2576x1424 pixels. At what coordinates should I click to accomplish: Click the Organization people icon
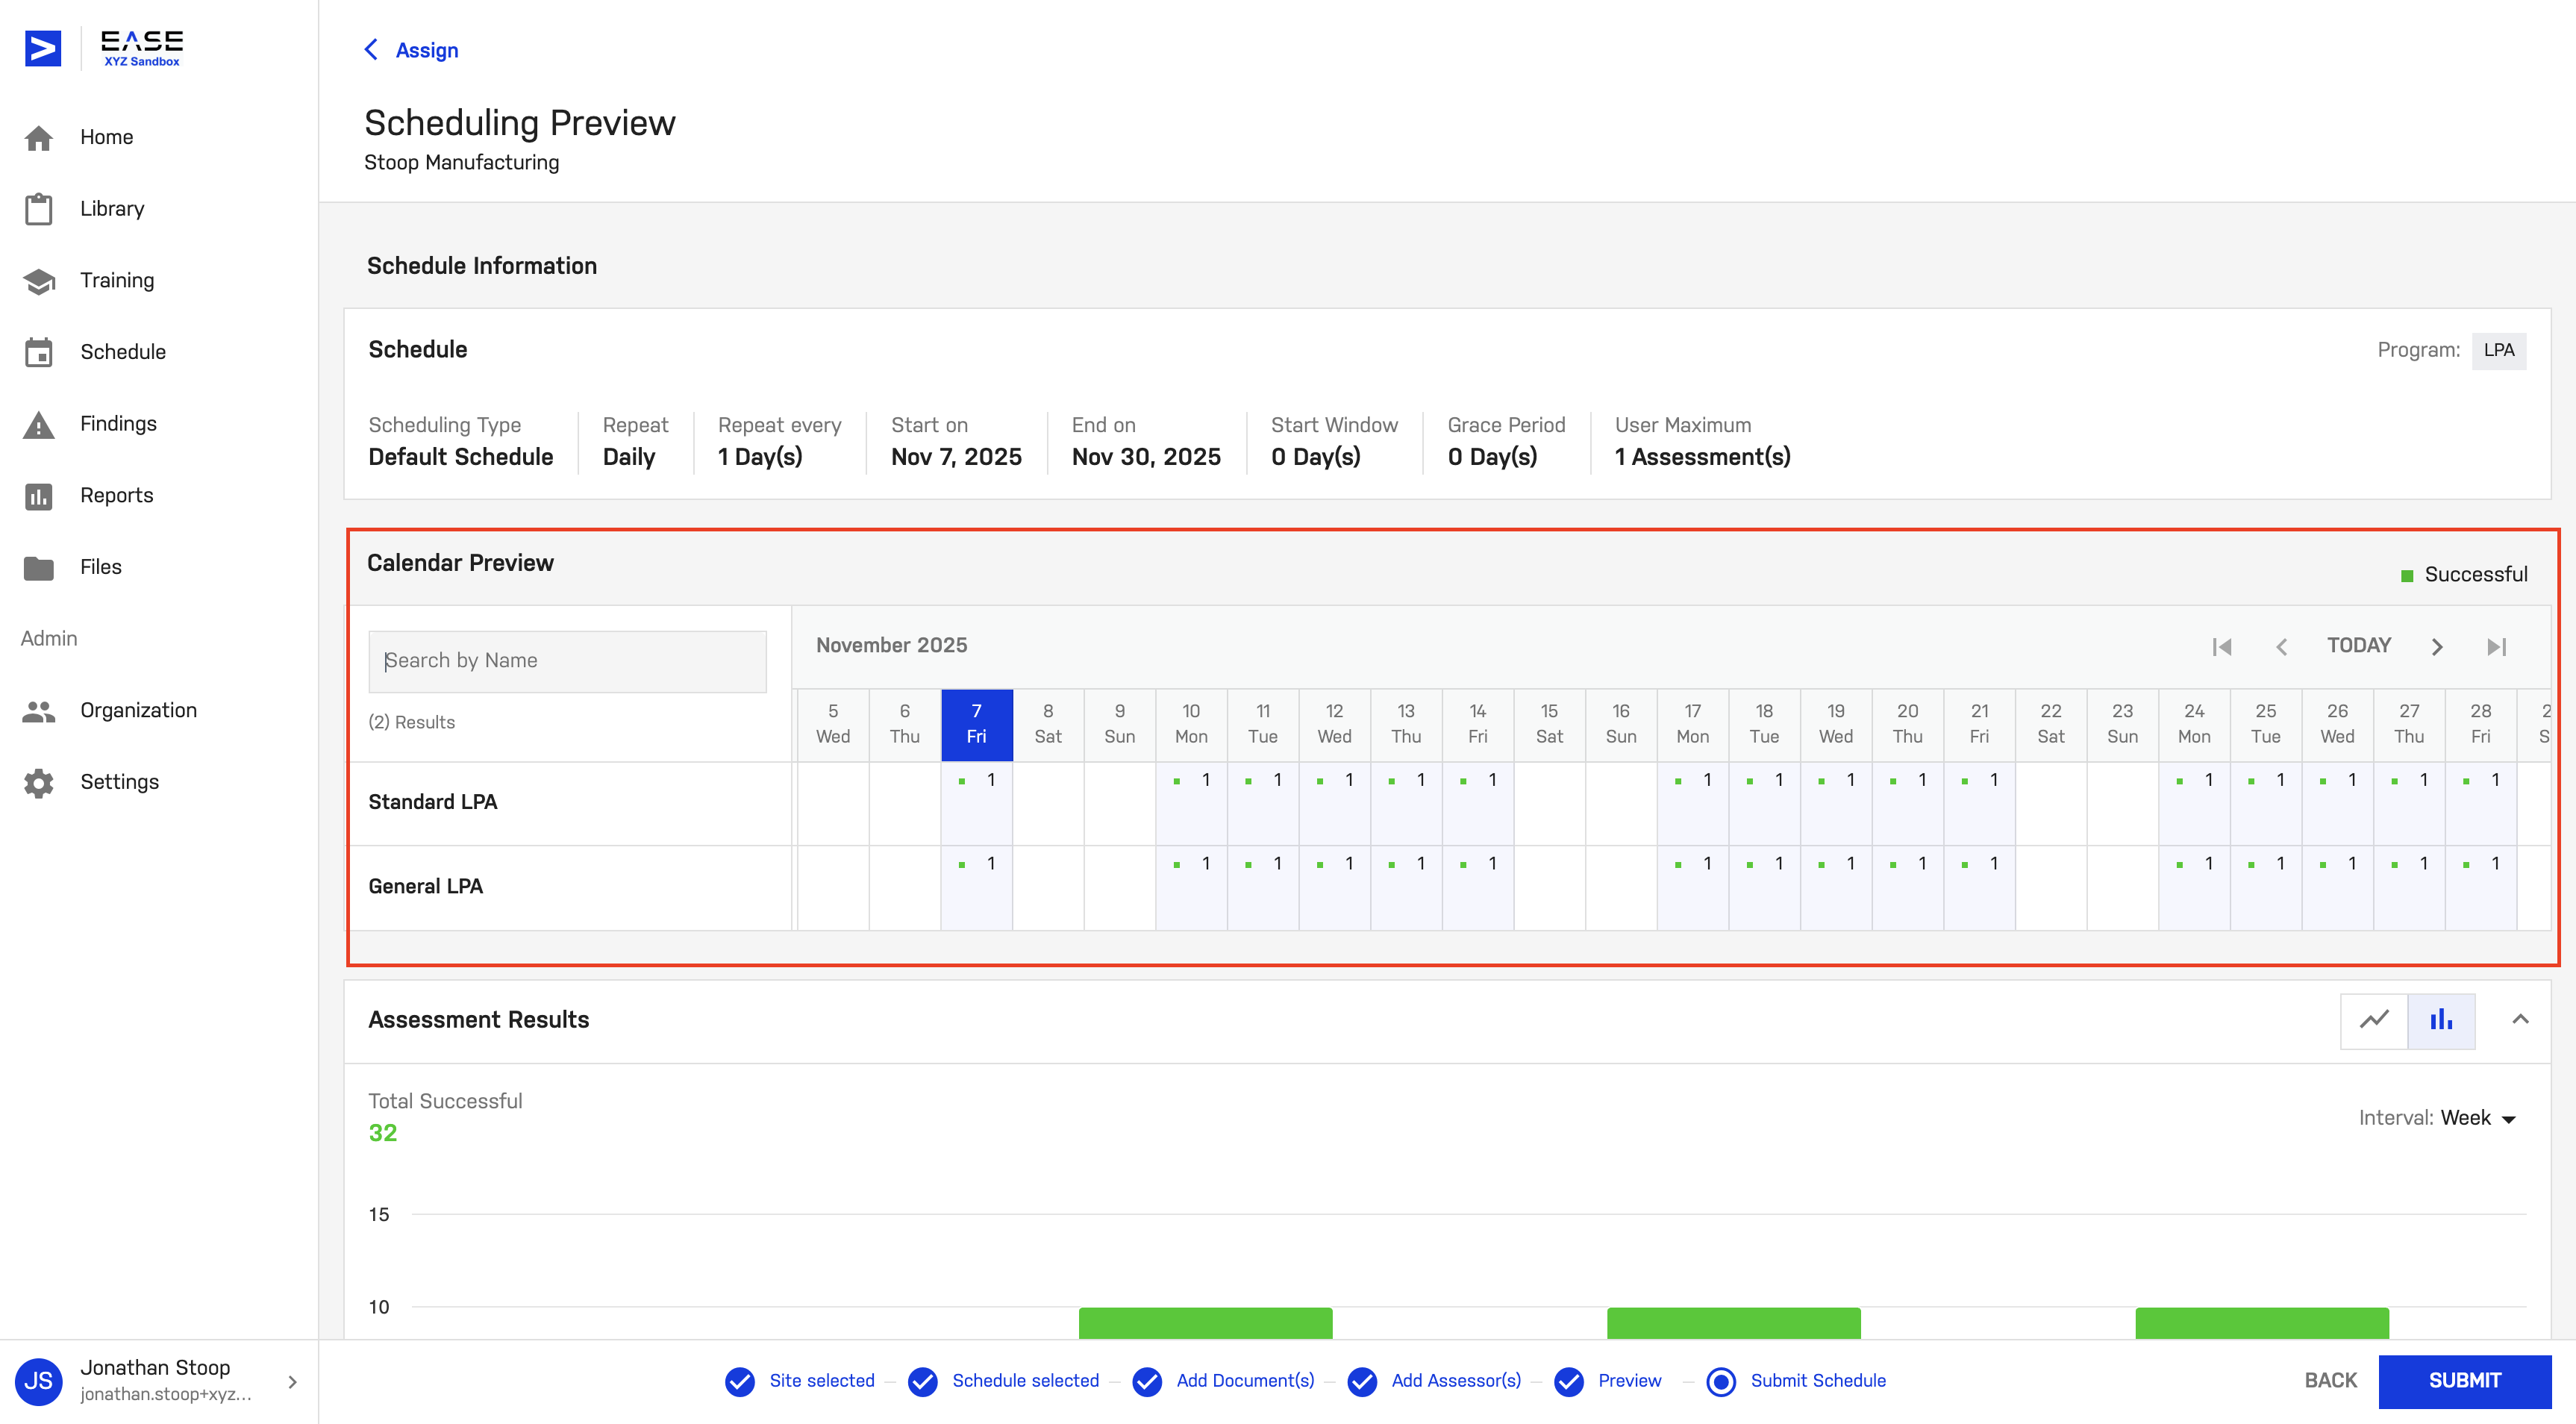click(x=39, y=711)
